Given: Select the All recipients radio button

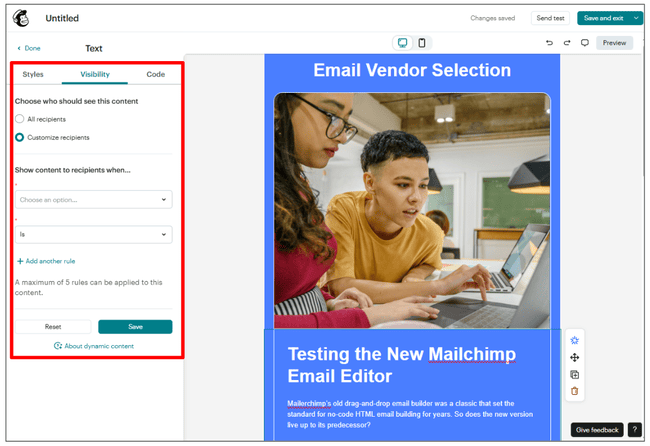Looking at the screenshot, I should point(19,119).
